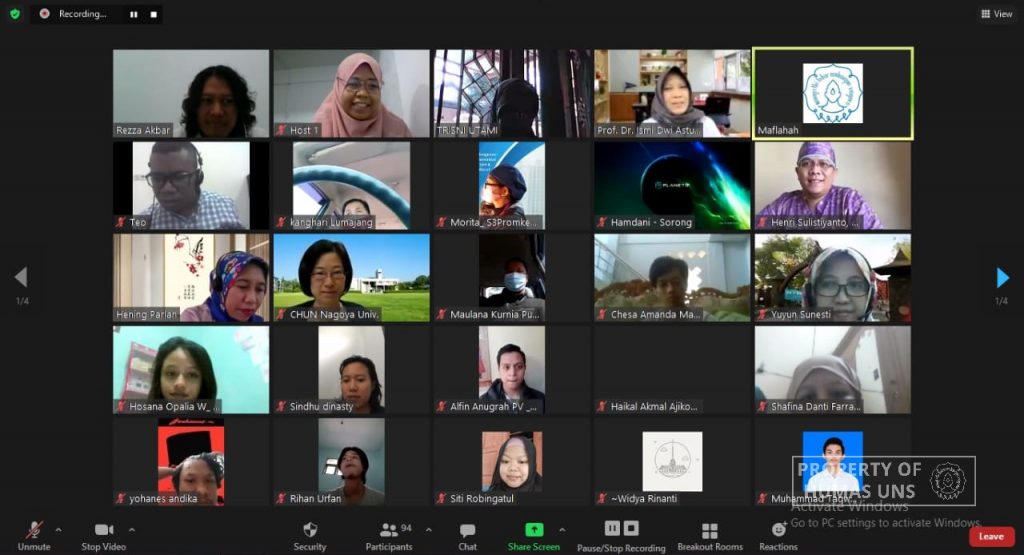Select Maulana Kurnia Pu video tile
Viewport: 1024px width, 555px height.
(512, 278)
